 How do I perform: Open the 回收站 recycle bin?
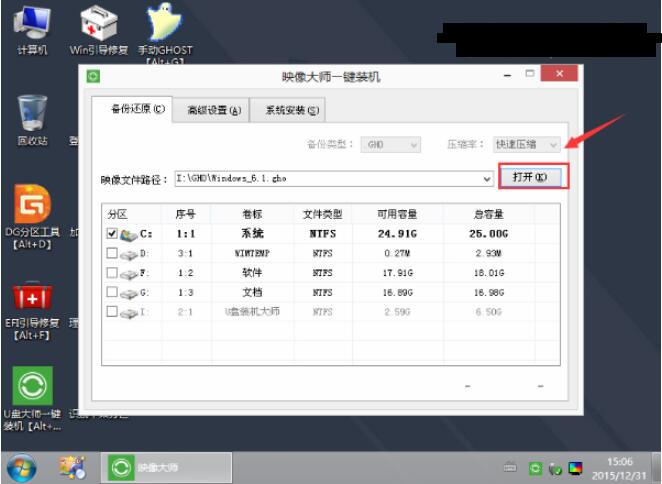click(x=32, y=115)
